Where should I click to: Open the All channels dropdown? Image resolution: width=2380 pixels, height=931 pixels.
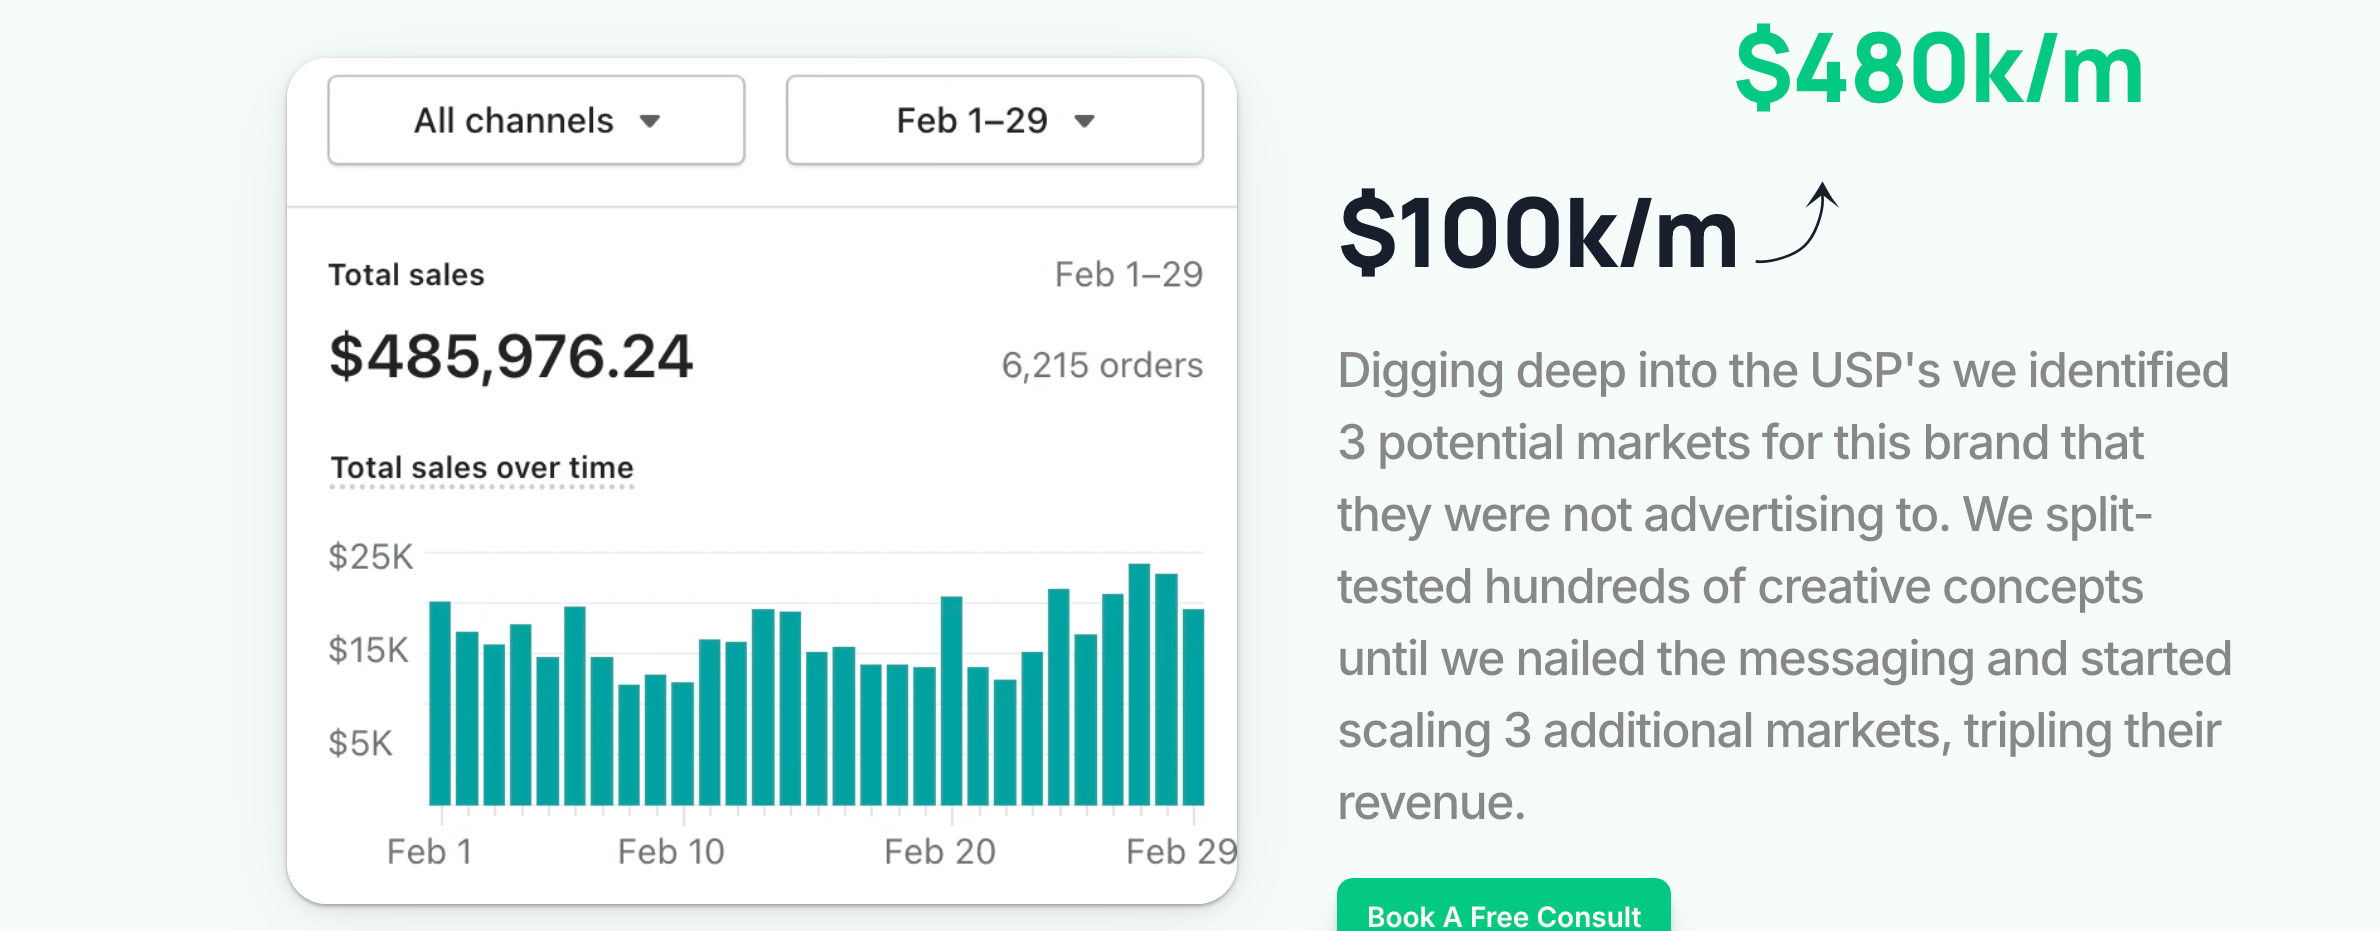pos(536,120)
